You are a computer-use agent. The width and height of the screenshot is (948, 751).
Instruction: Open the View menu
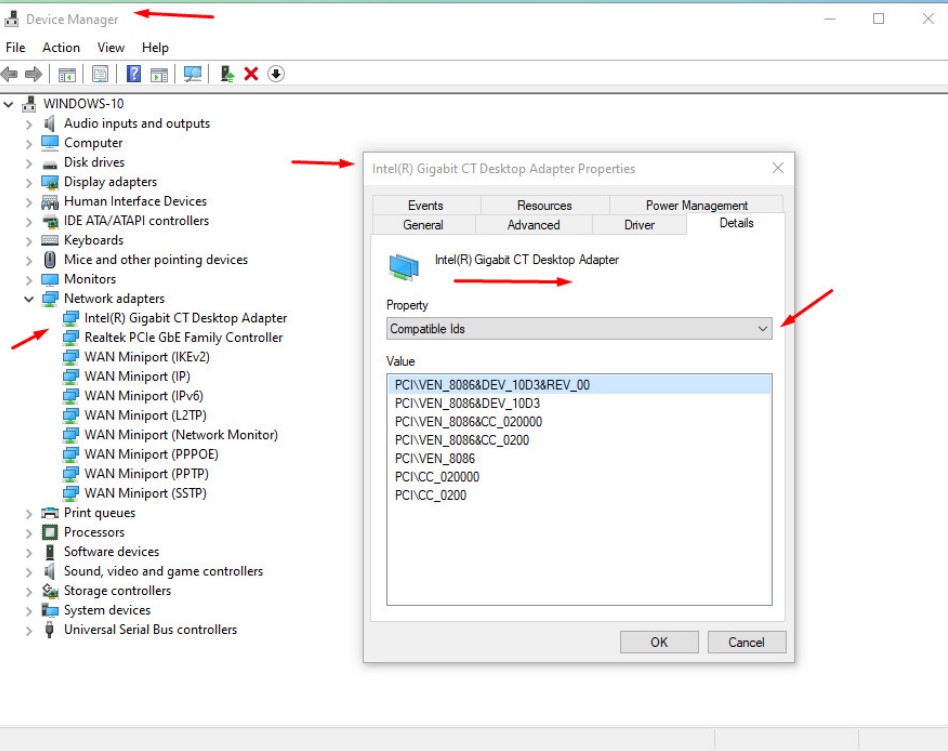pos(111,48)
